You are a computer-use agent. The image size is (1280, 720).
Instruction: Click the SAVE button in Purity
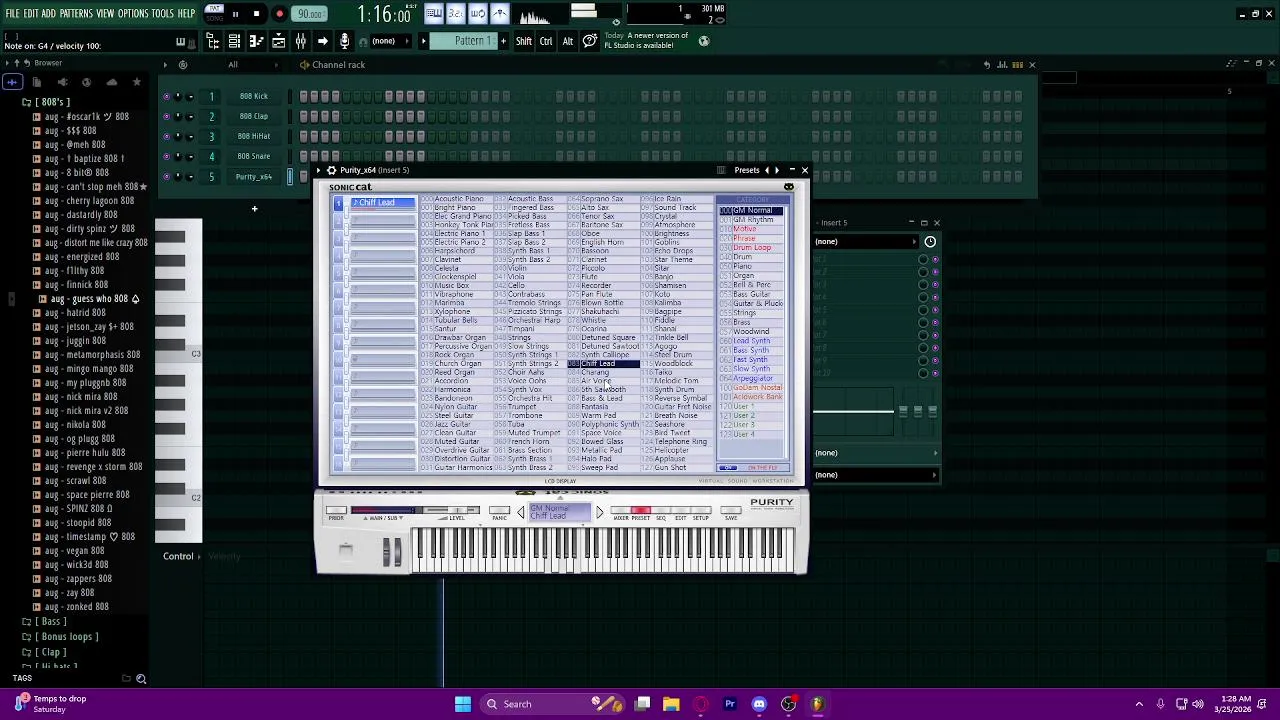click(x=731, y=511)
